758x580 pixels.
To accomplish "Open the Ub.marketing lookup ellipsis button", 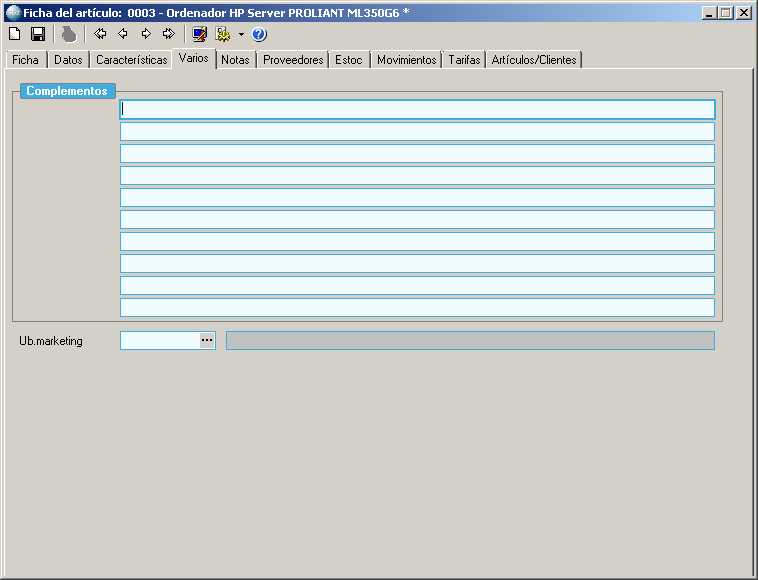I will point(207,341).
